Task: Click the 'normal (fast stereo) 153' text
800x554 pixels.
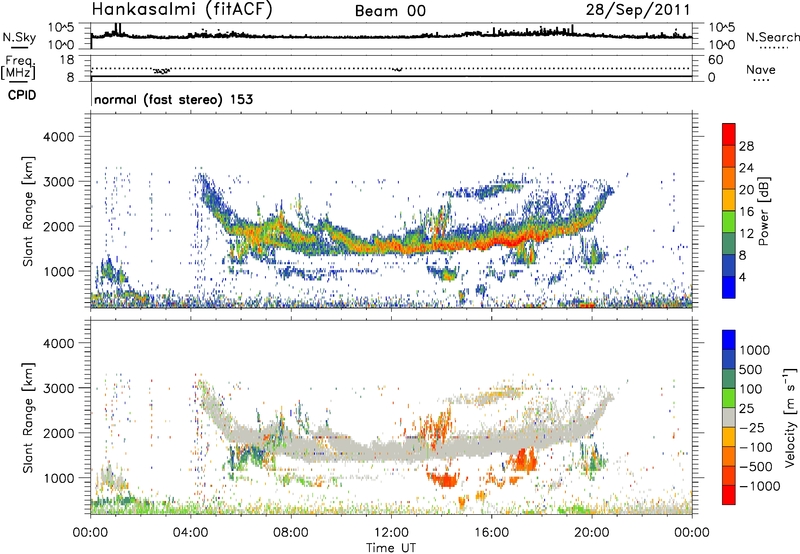Action: [x=173, y=99]
